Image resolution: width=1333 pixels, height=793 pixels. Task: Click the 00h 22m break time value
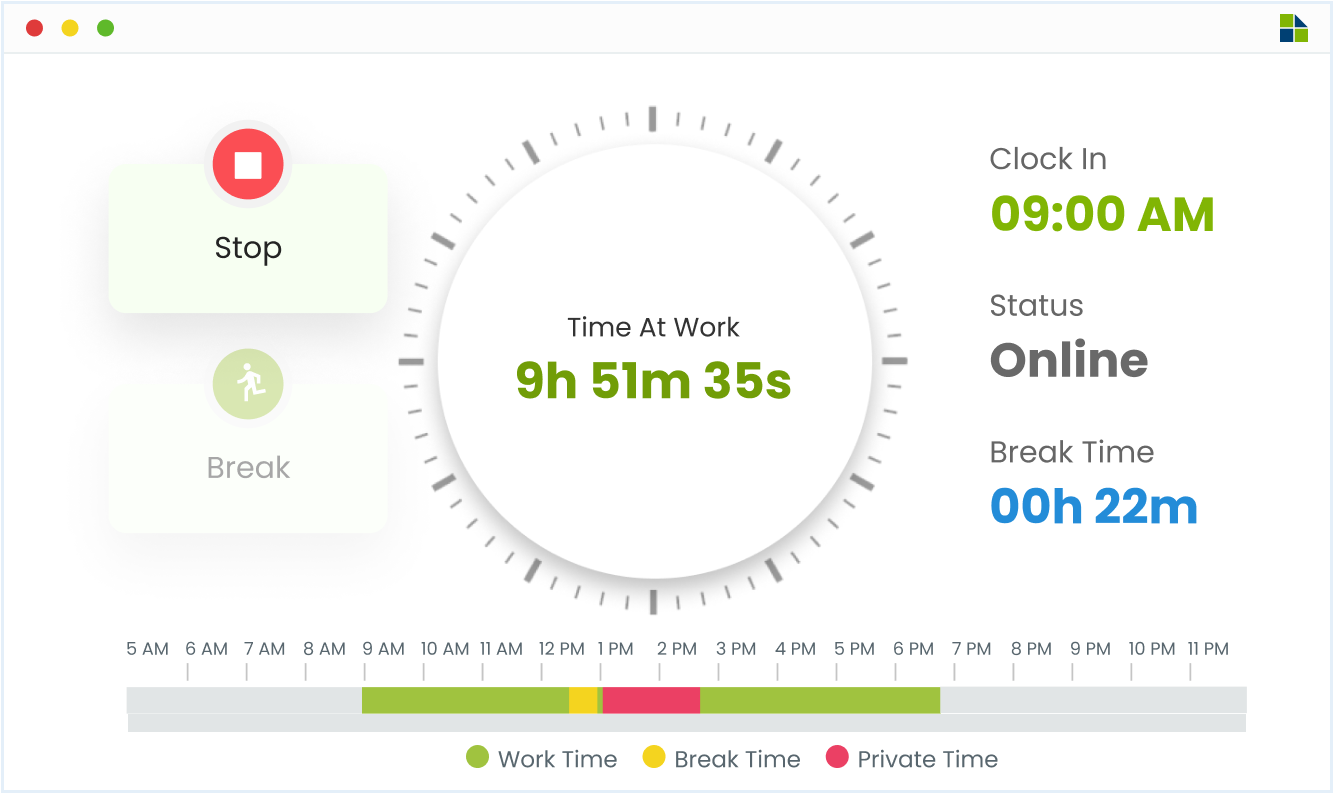(x=1094, y=507)
